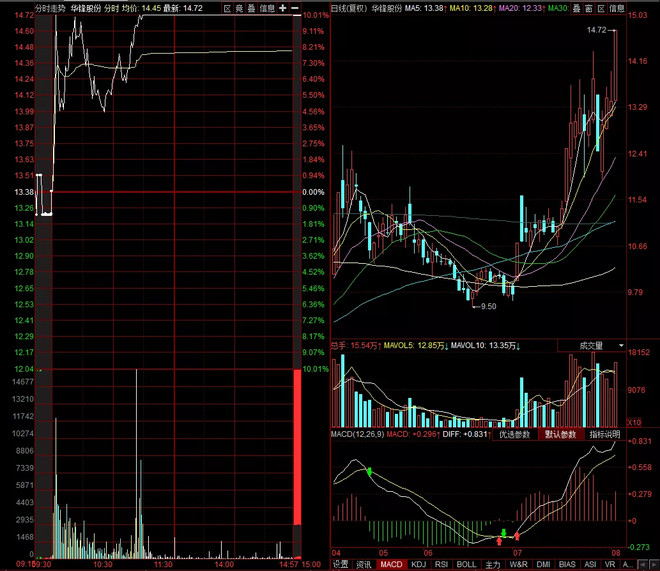Click the MACD(12,26,9) parameter label
The image size is (660, 571).
click(357, 434)
